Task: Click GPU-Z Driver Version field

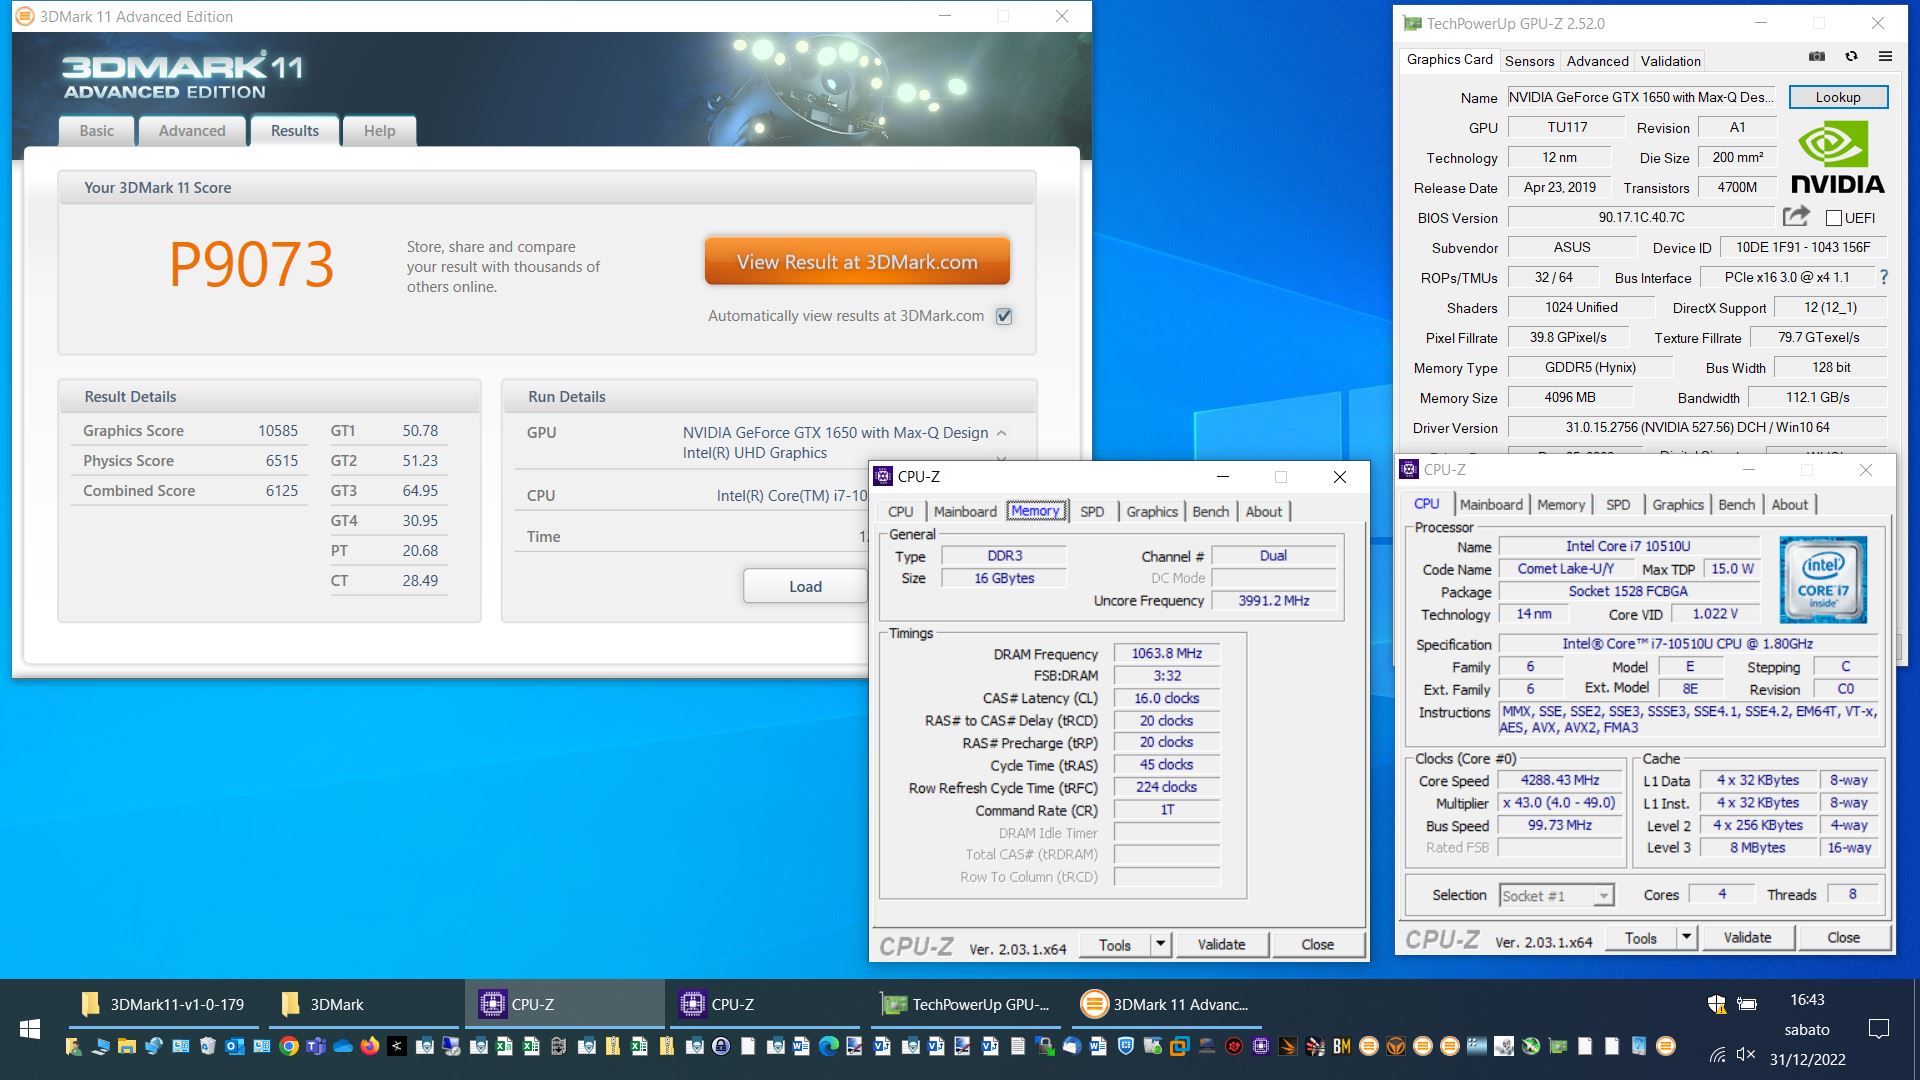Action: 1697,427
